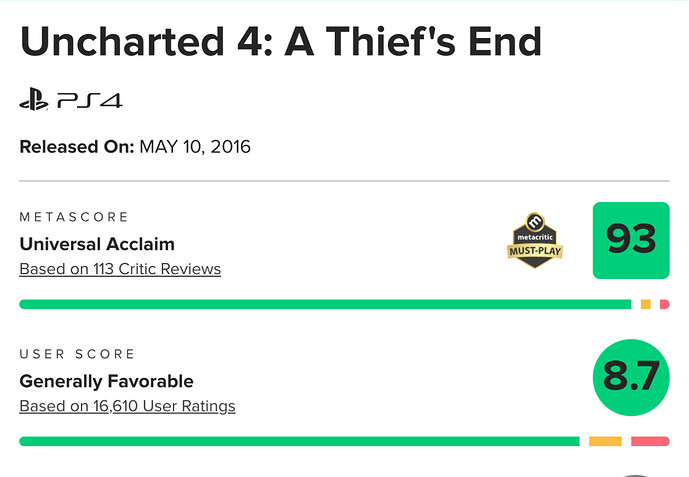The height and width of the screenshot is (477, 689).
Task: Click the Metacritic Must-Play badge
Action: pyautogui.click(x=535, y=240)
